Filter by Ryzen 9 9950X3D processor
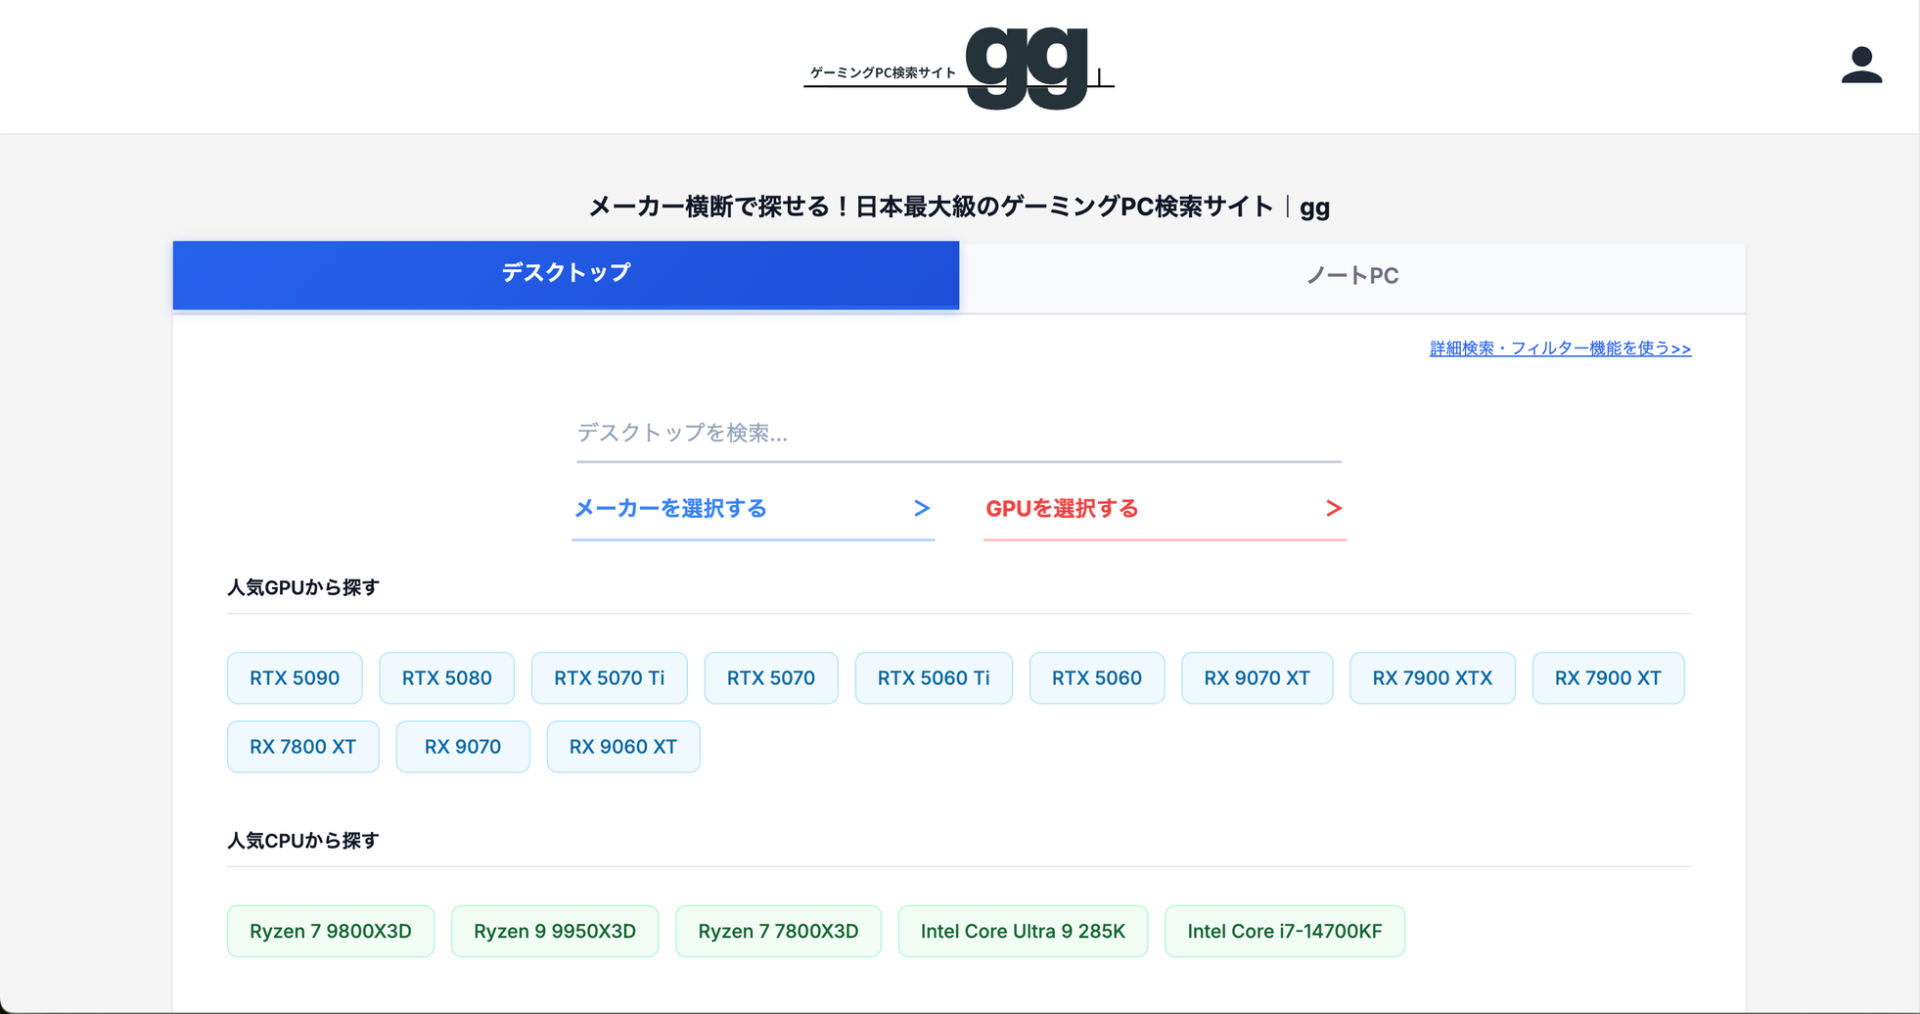 [555, 930]
